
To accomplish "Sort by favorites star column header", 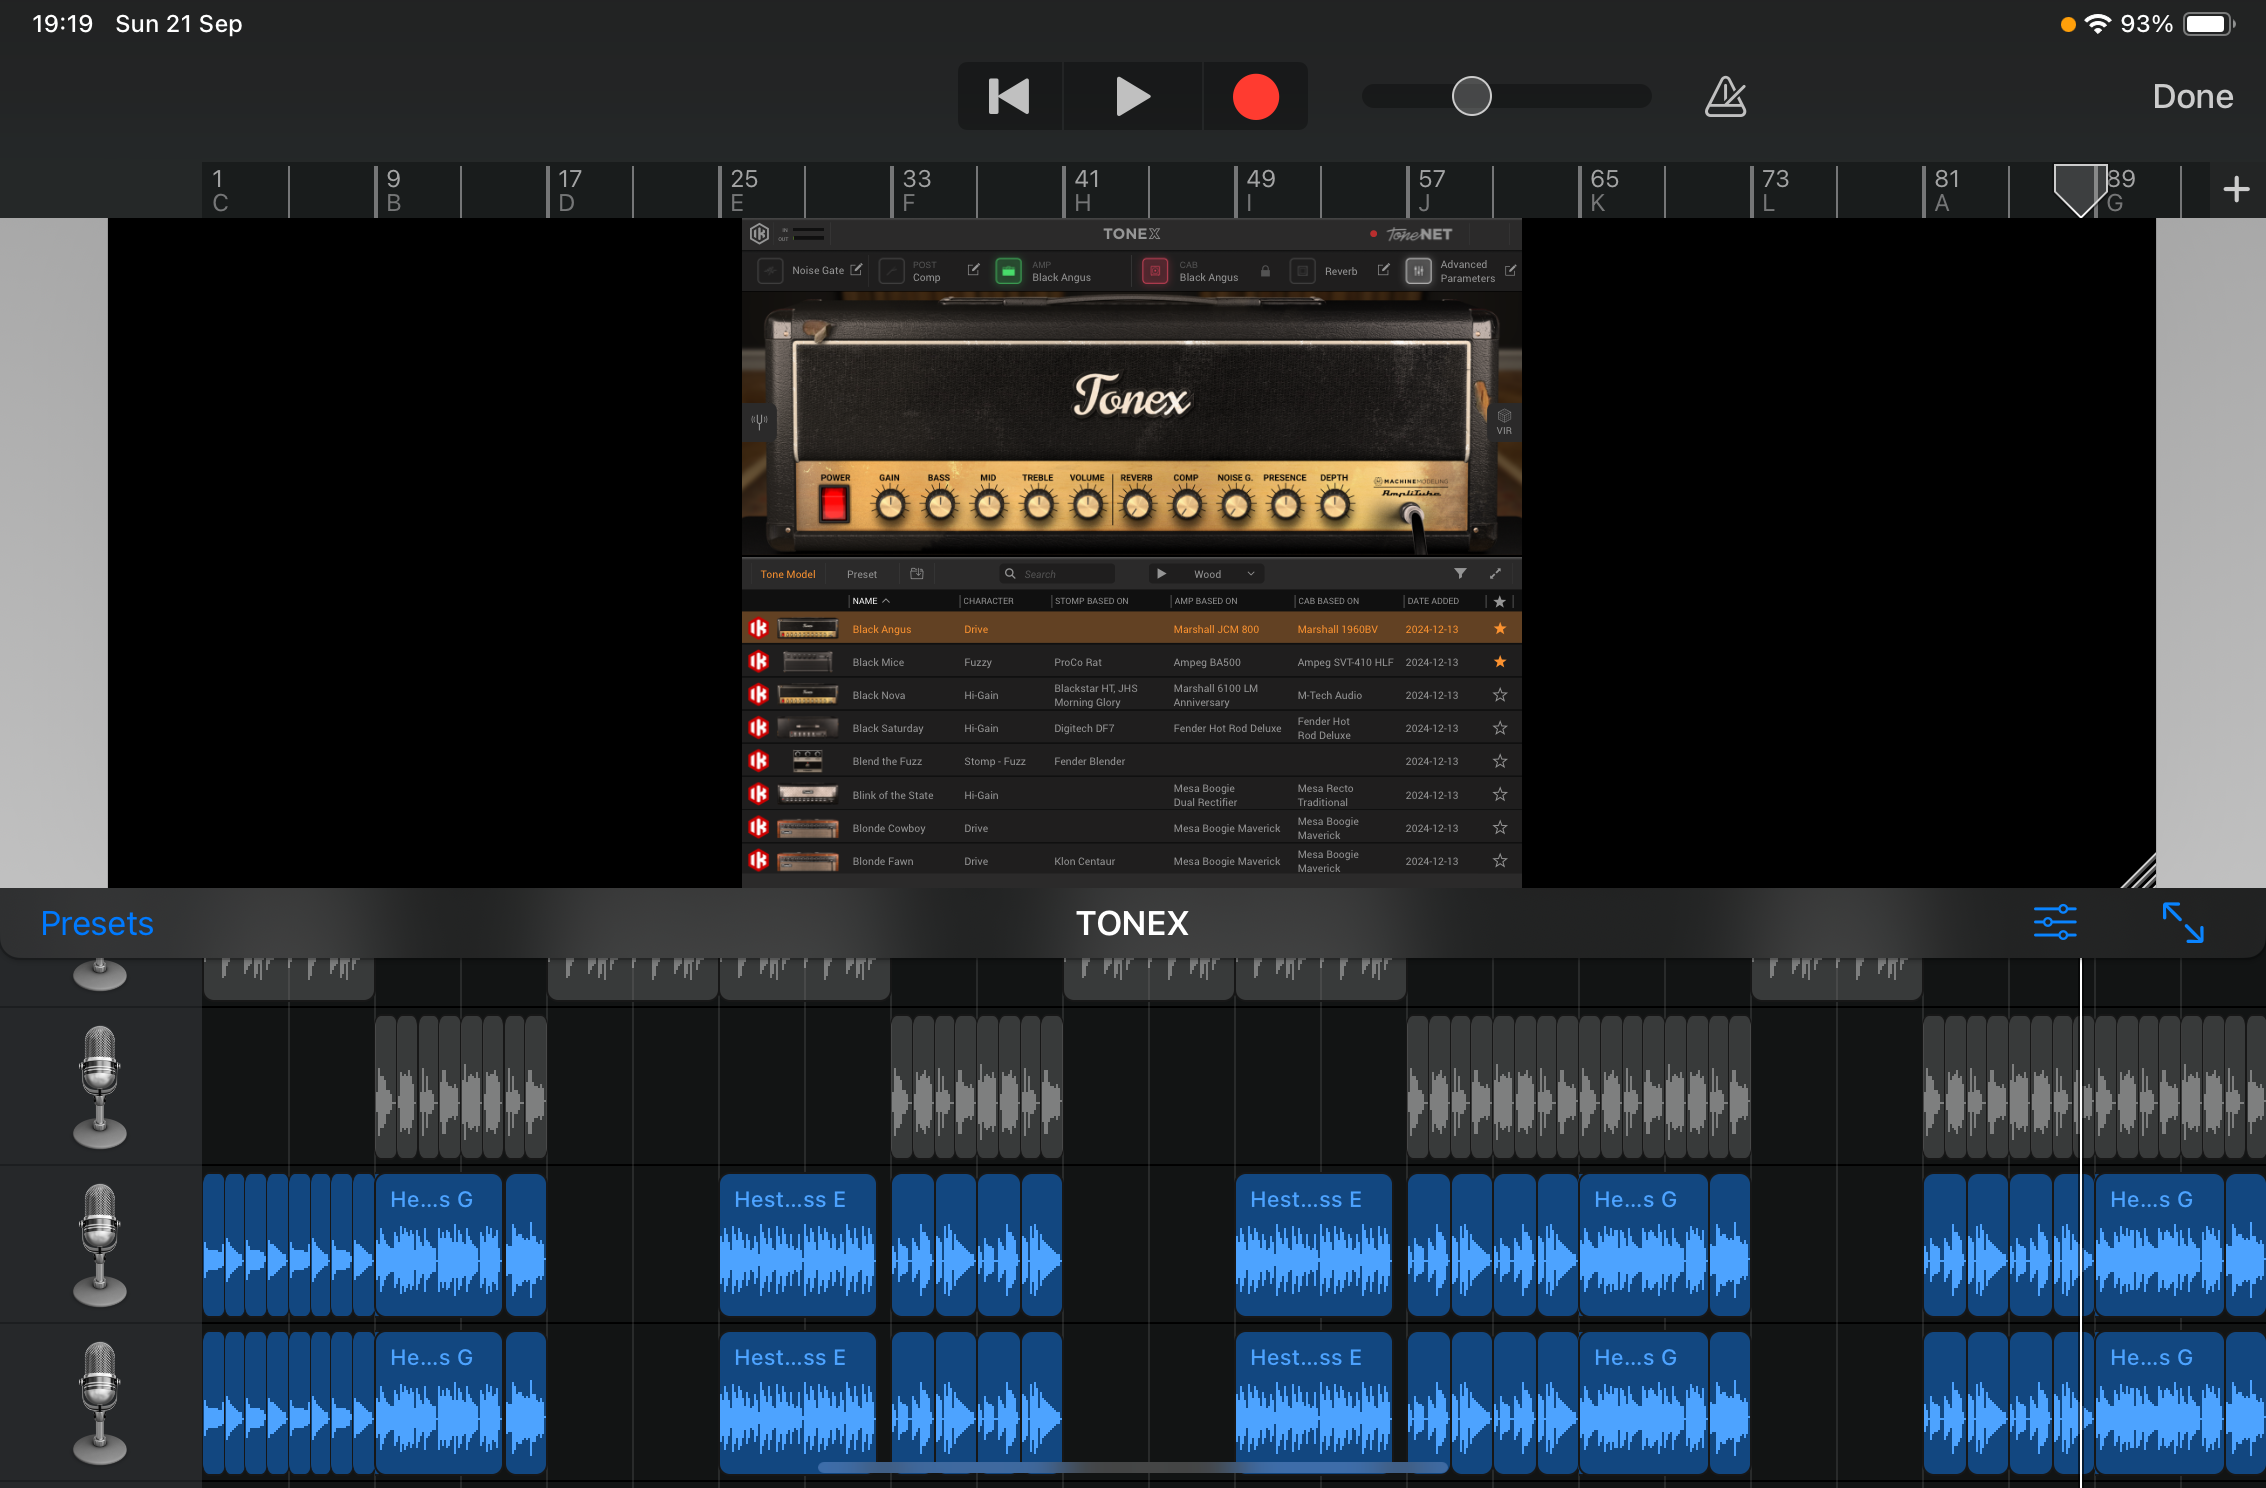I will tap(1499, 601).
